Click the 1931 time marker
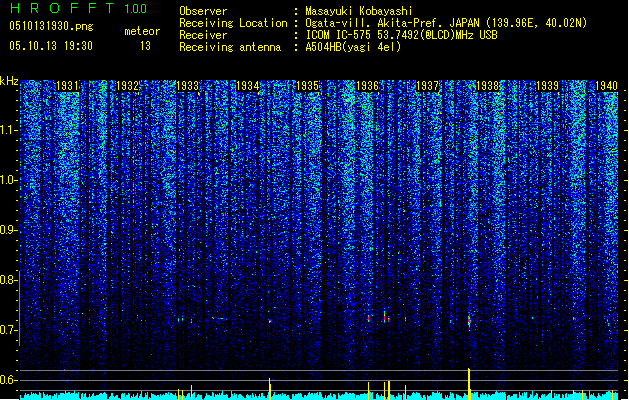629x400 pixels. (67, 86)
